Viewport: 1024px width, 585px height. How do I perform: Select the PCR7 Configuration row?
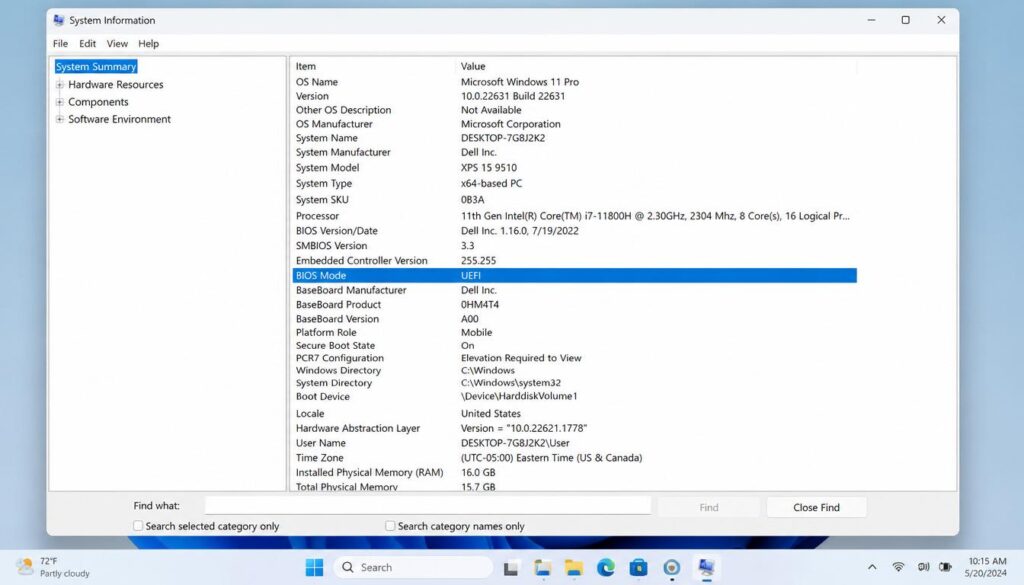pyautogui.click(x=575, y=358)
